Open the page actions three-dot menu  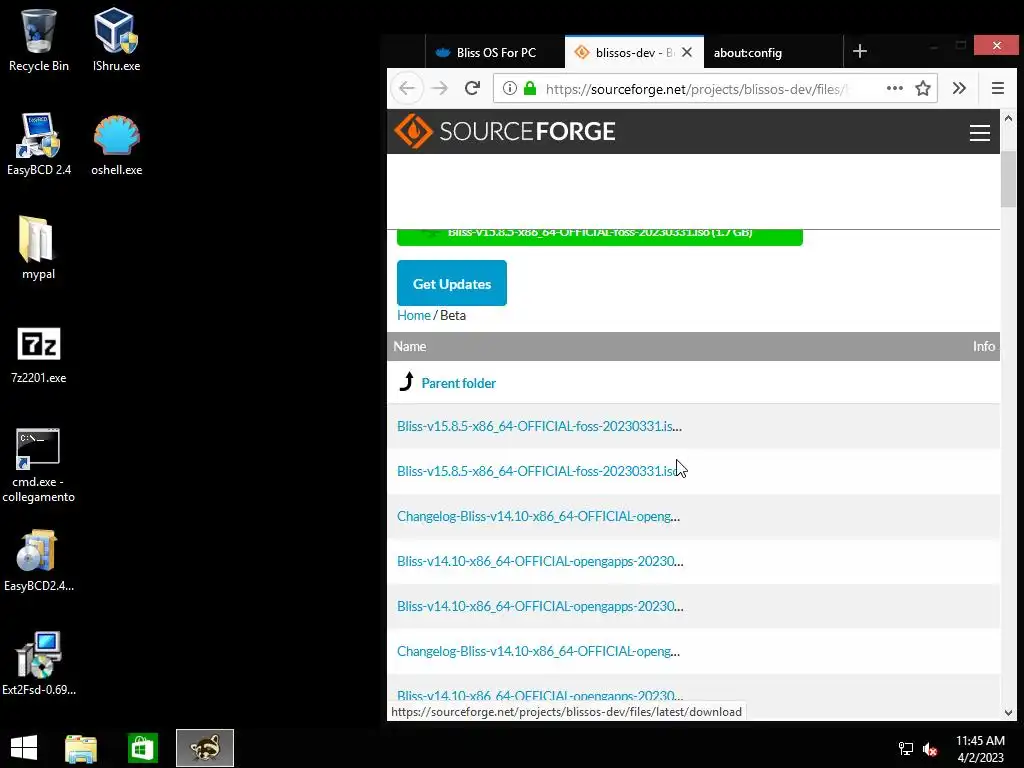click(895, 88)
